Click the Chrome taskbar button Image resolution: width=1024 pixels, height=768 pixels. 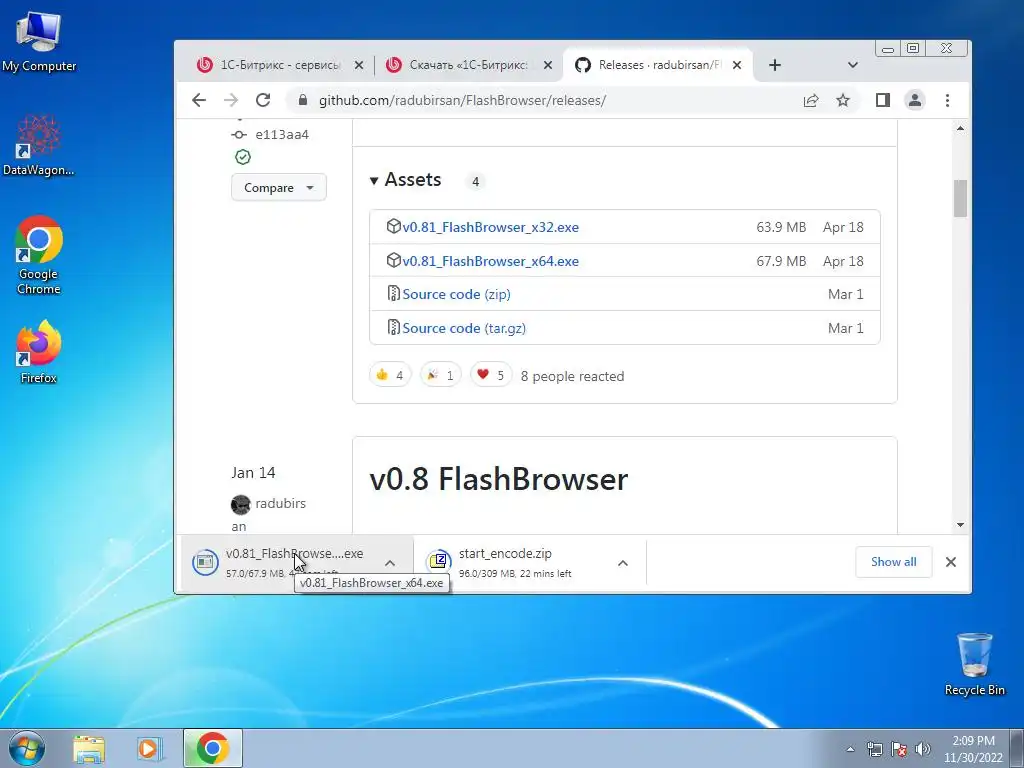click(212, 748)
